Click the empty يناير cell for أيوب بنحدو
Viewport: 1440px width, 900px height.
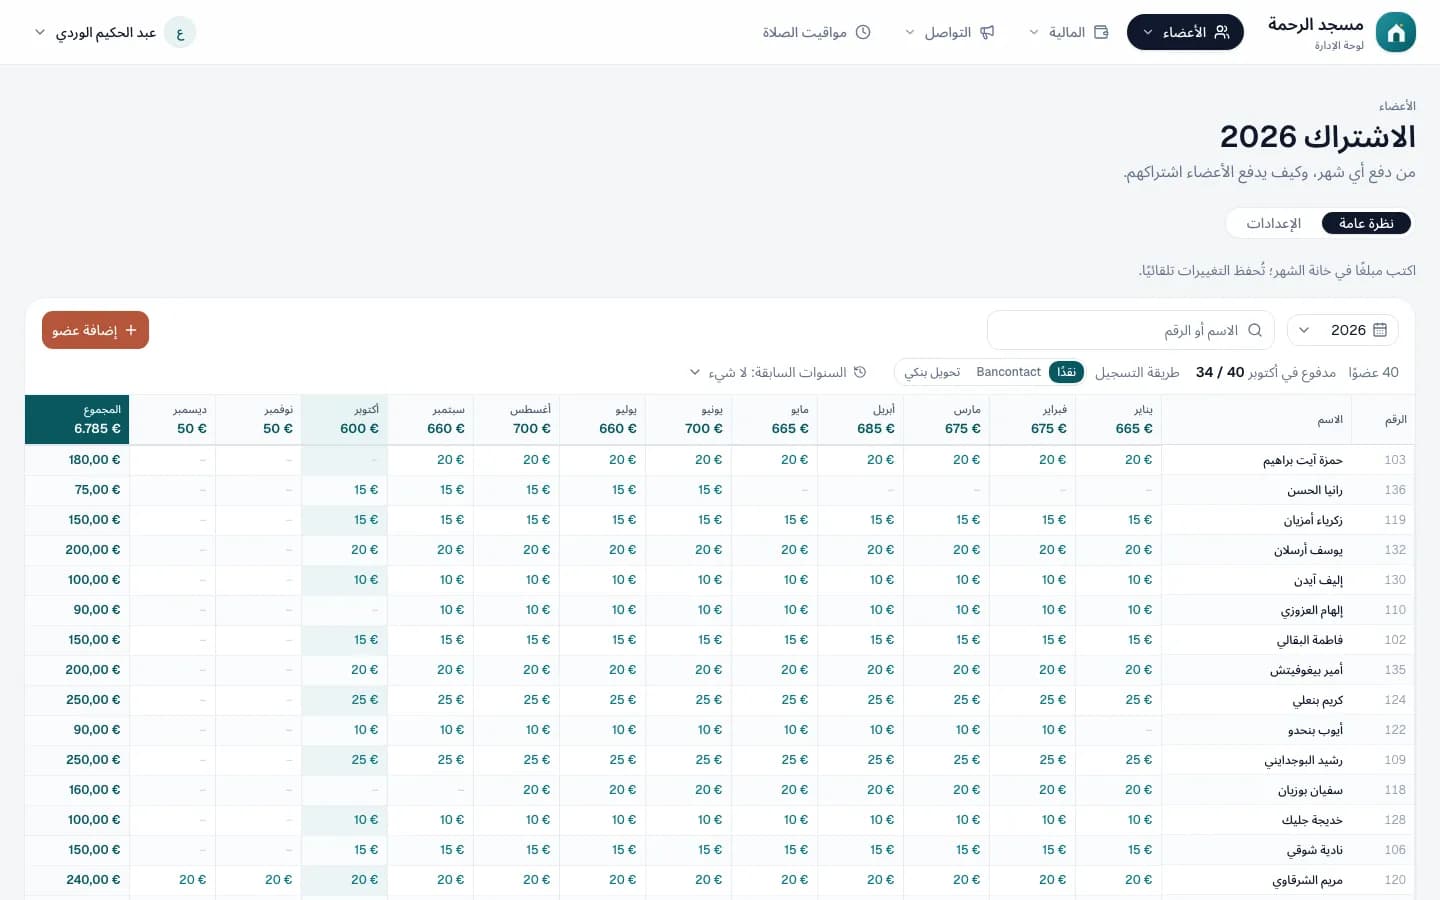1118,730
